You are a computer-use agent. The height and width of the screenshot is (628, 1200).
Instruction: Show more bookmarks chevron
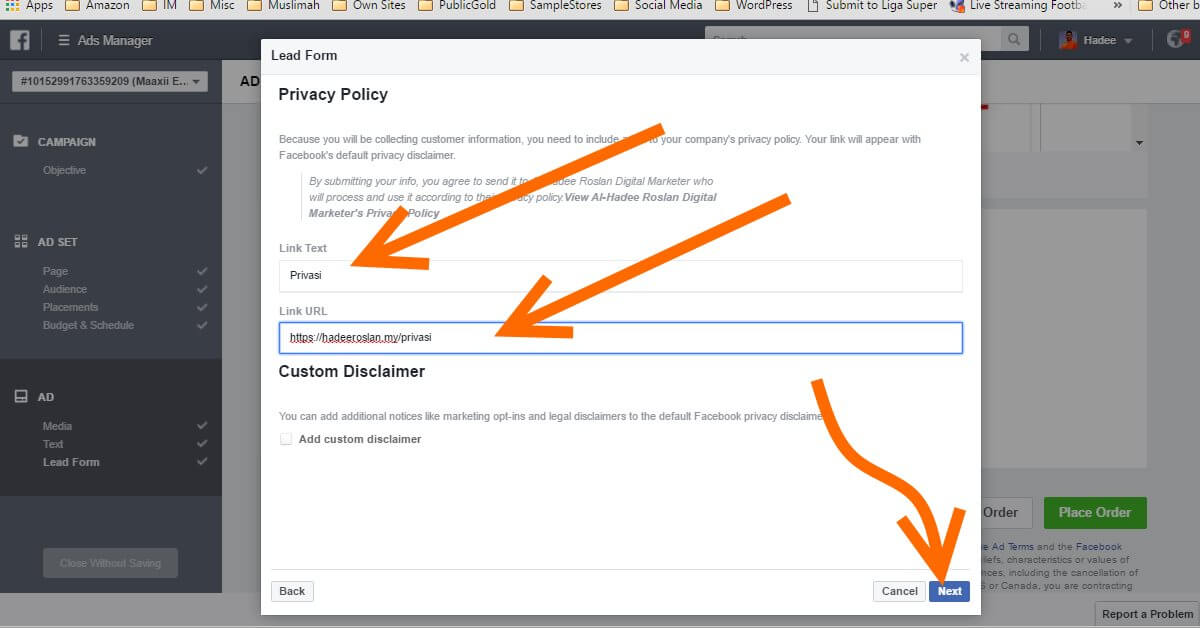tap(1117, 5)
